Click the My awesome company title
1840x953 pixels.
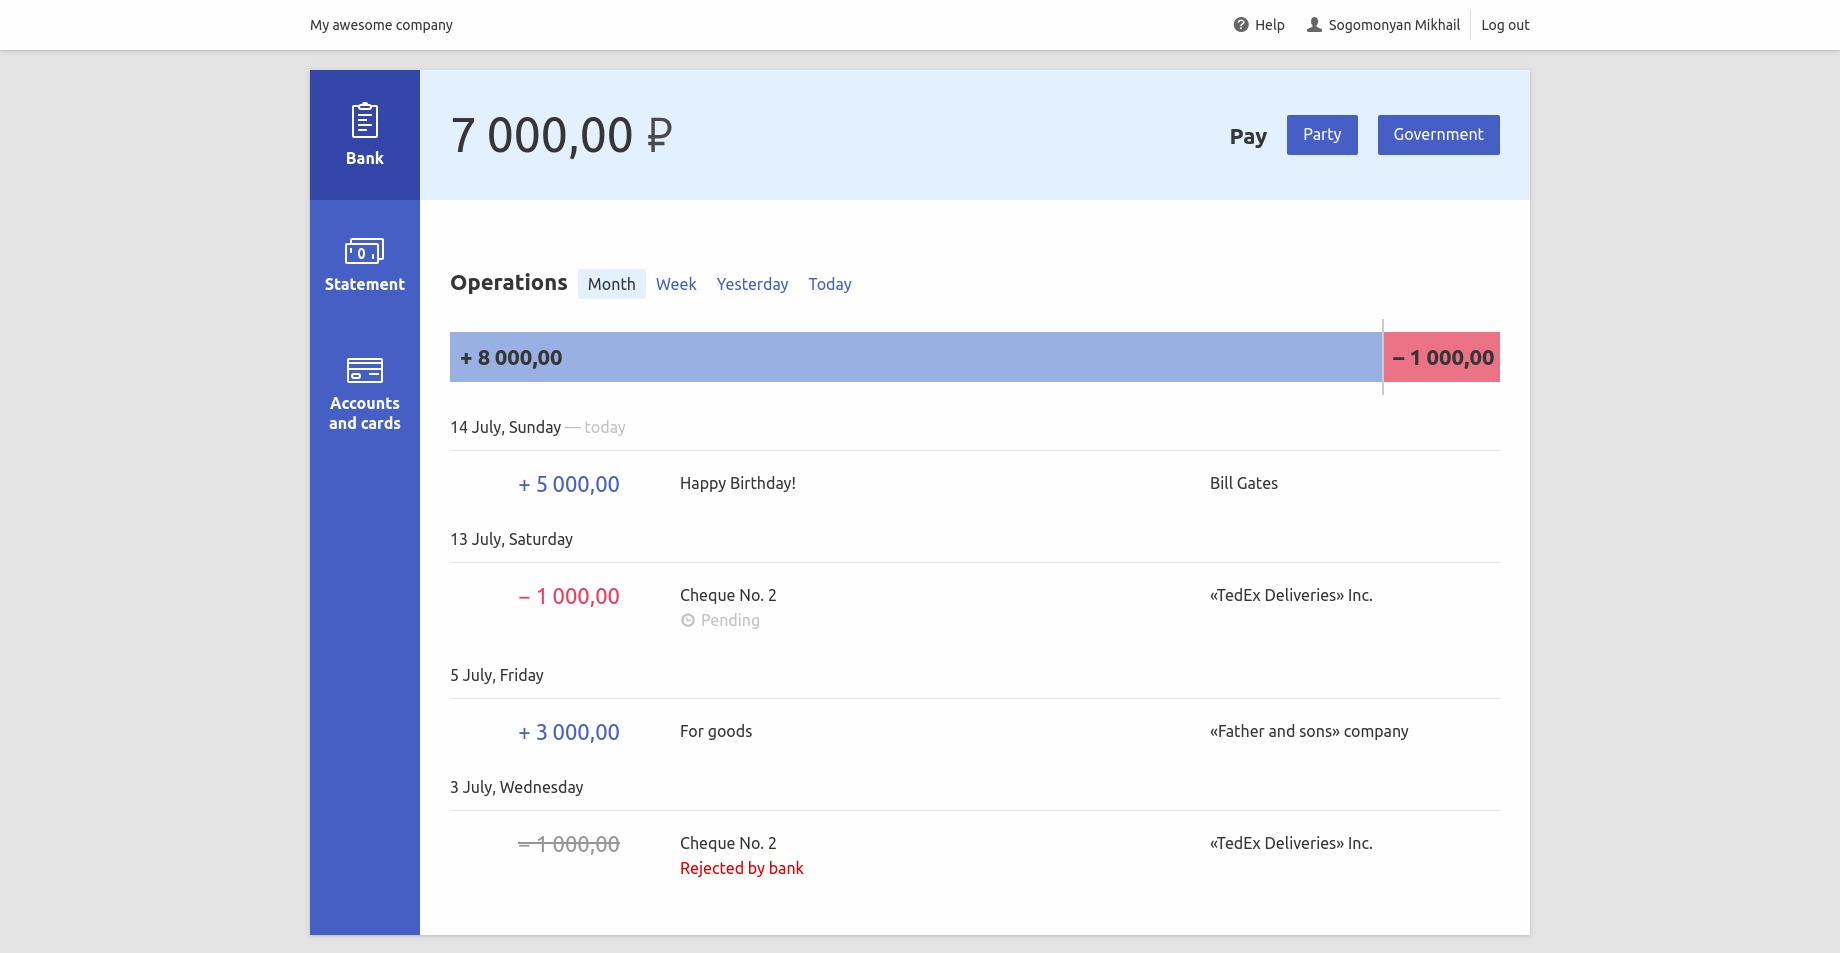tap(381, 25)
